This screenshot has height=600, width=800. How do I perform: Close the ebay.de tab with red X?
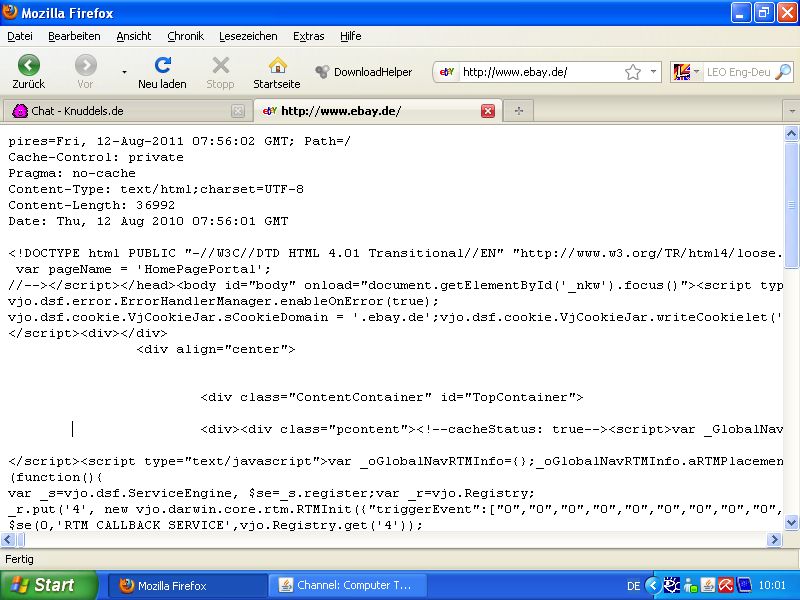488,111
